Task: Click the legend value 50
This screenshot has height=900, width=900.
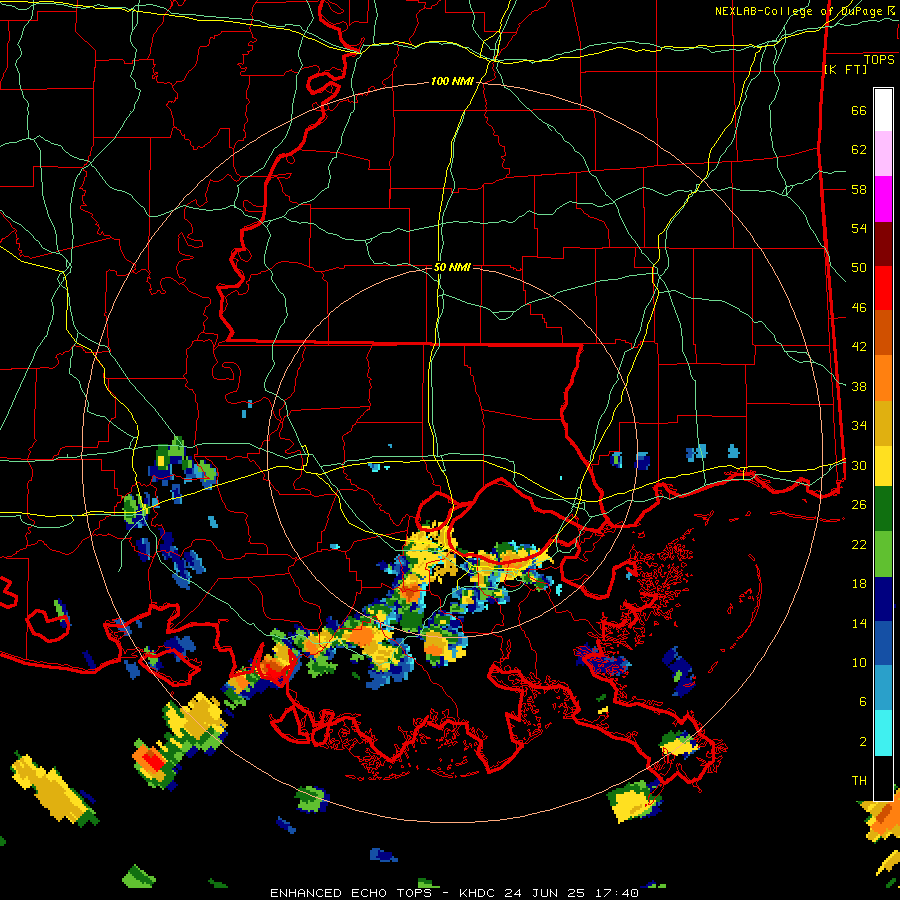Action: [x=859, y=268]
